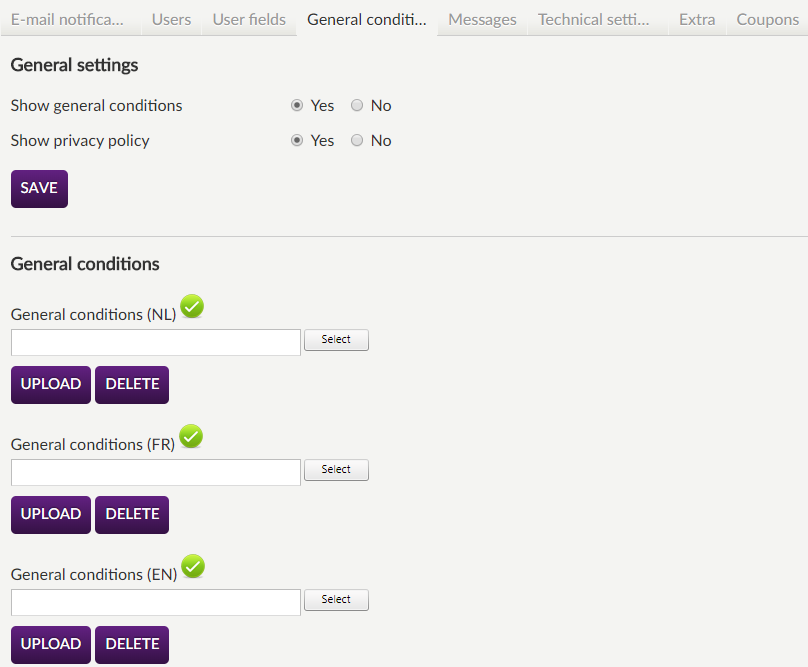Screen dimensions: 808x667
Task: Click Select for the General conditions (NL) file
Action: (336, 340)
